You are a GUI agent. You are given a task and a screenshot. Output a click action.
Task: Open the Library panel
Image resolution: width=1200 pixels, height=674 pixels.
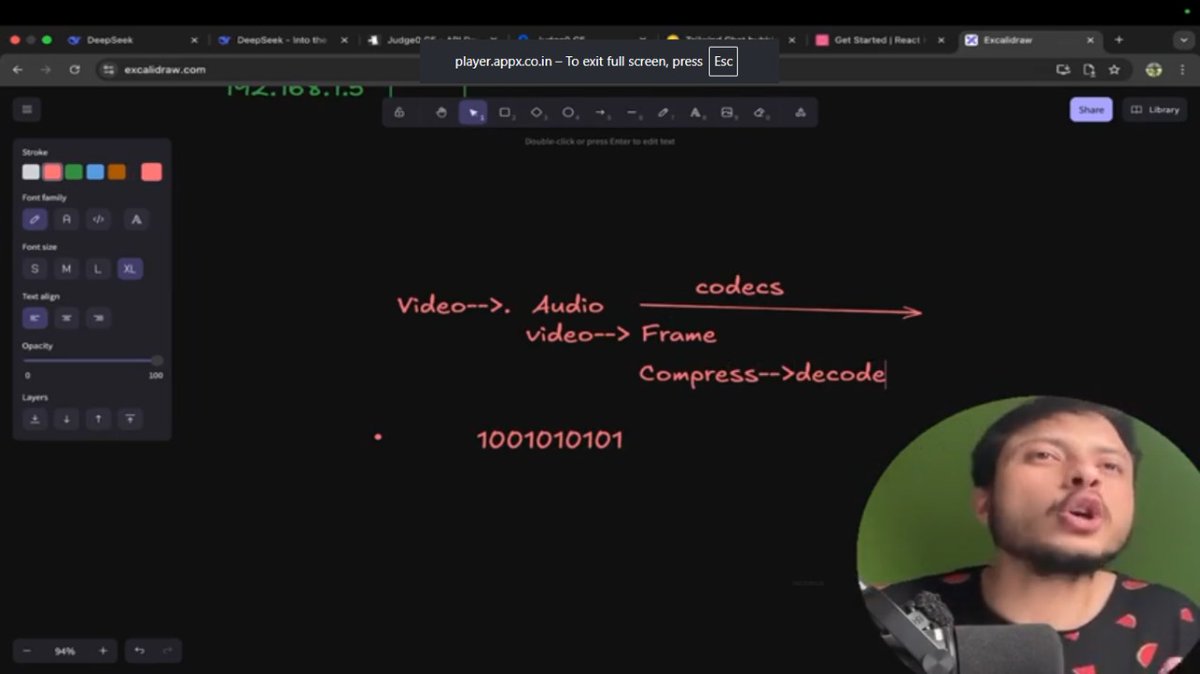[x=1154, y=109]
